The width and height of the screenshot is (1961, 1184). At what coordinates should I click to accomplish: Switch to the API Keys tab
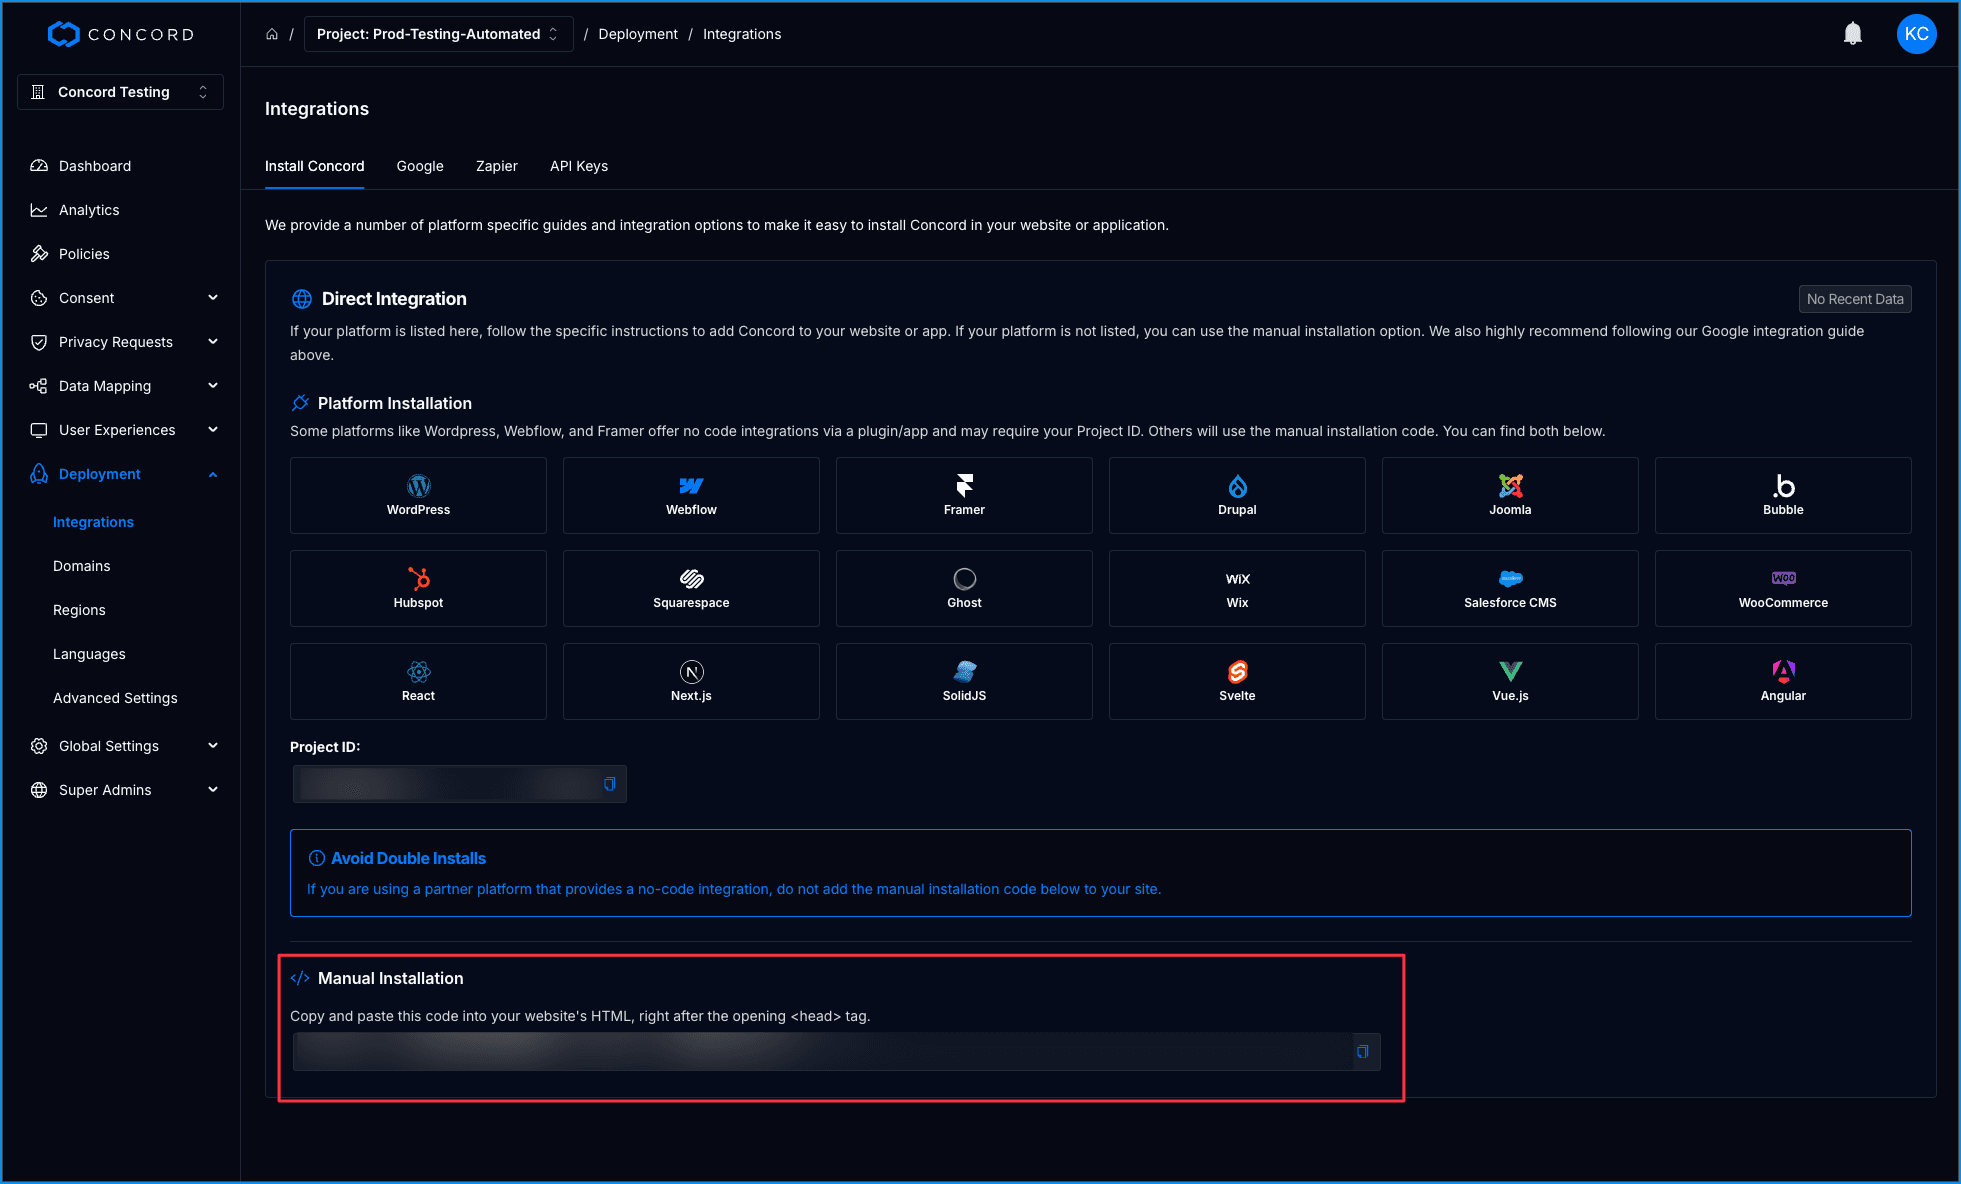pyautogui.click(x=578, y=166)
